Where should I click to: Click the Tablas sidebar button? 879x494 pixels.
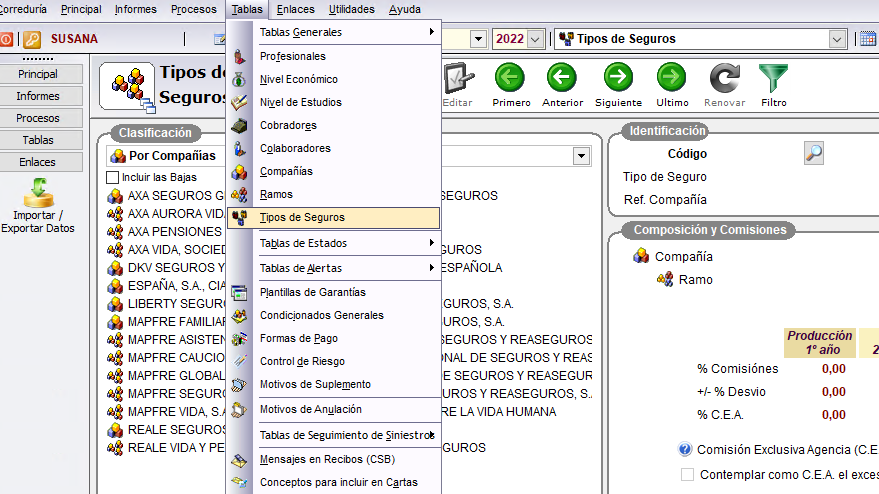click(38, 140)
